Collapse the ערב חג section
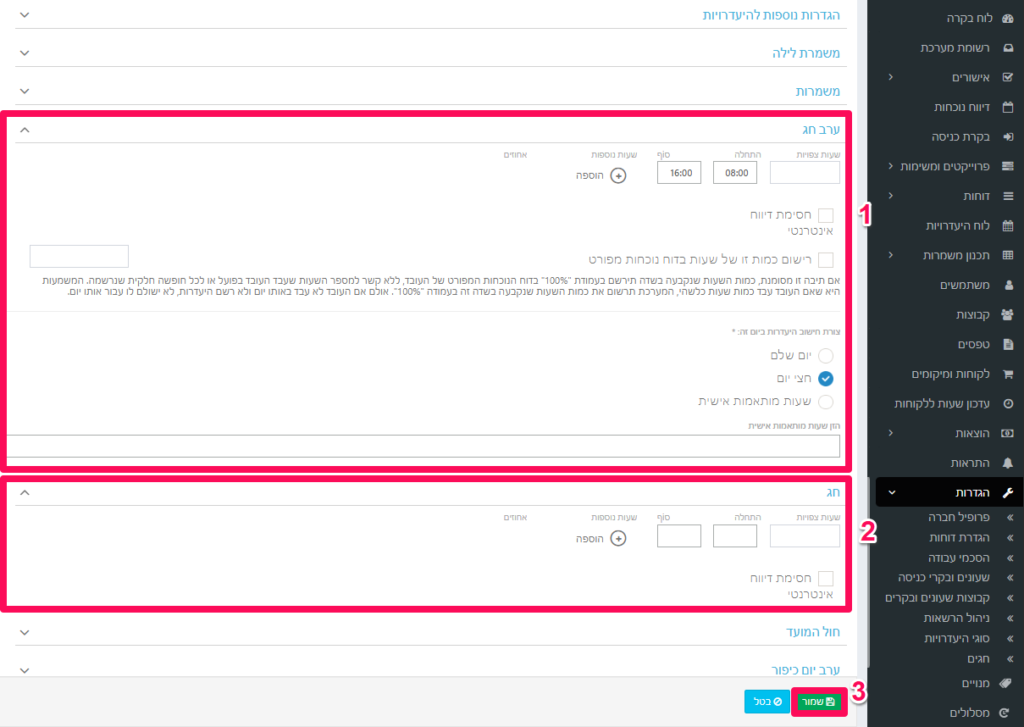The width and height of the screenshot is (1024, 727). 25,130
